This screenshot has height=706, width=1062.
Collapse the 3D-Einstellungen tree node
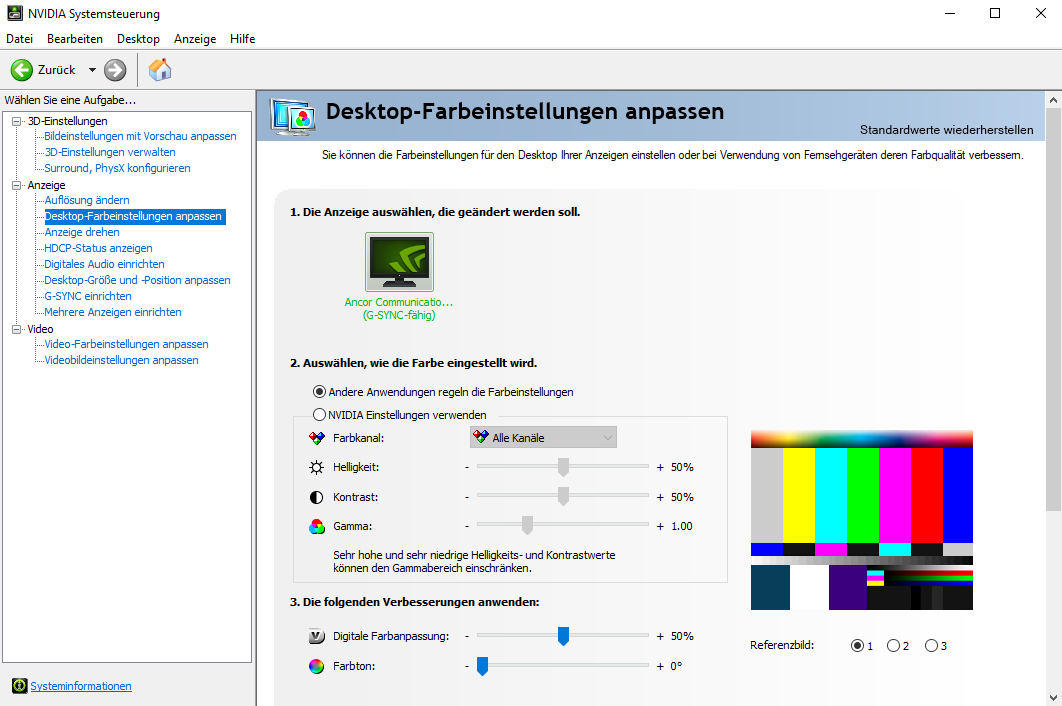tap(17, 121)
